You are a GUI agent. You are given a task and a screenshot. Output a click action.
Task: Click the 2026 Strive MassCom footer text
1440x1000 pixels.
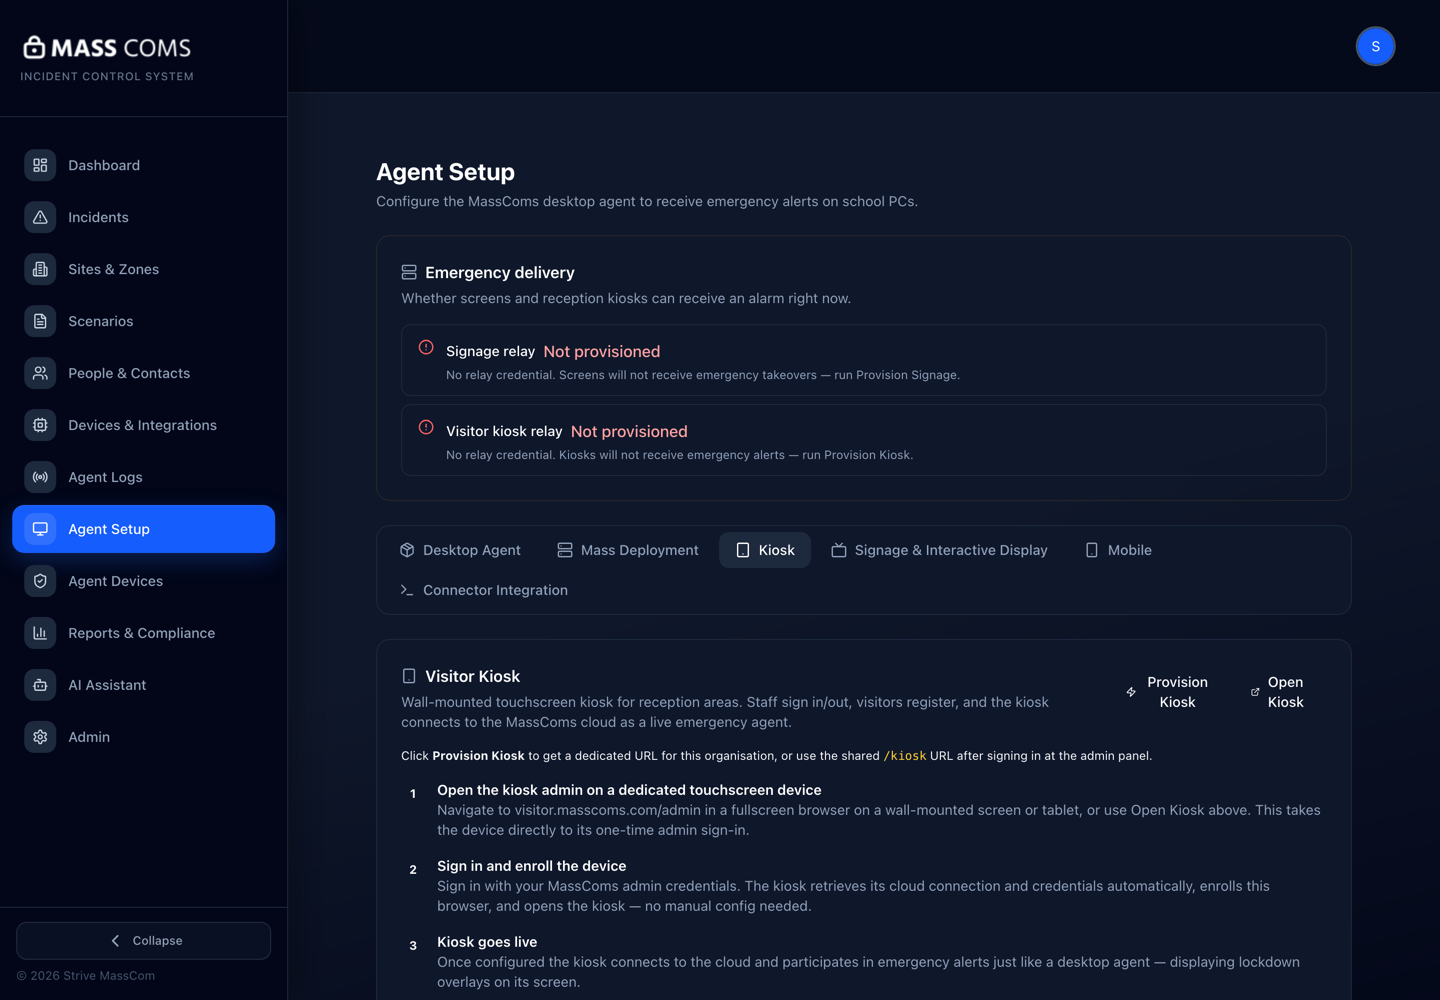(86, 976)
